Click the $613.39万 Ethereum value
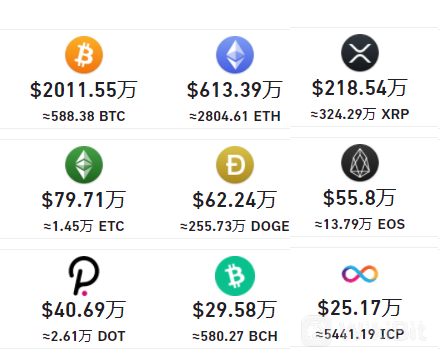This screenshot has height=362, width=440. pos(235,90)
